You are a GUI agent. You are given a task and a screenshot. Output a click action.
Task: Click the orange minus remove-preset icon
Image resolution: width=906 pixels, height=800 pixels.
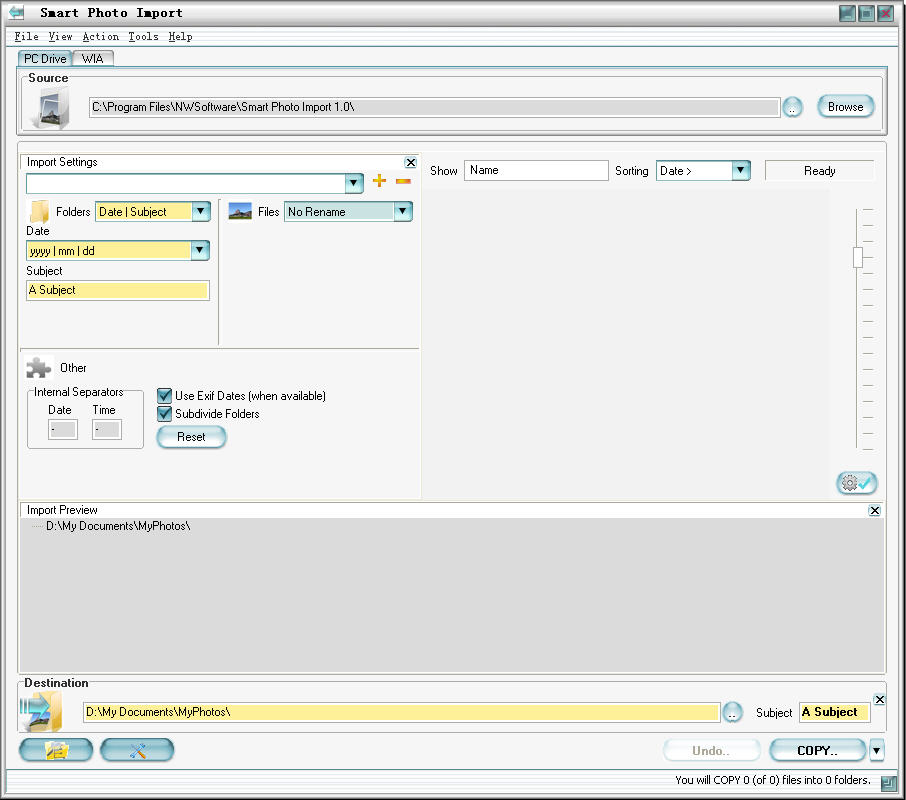coord(403,181)
